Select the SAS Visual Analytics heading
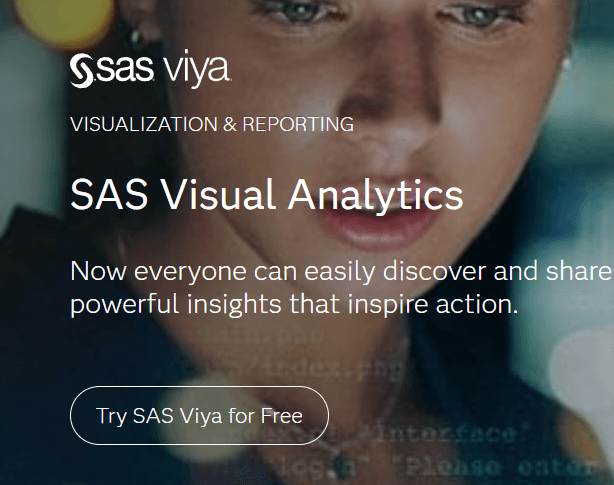Image resolution: width=614 pixels, height=485 pixels. tap(267, 194)
